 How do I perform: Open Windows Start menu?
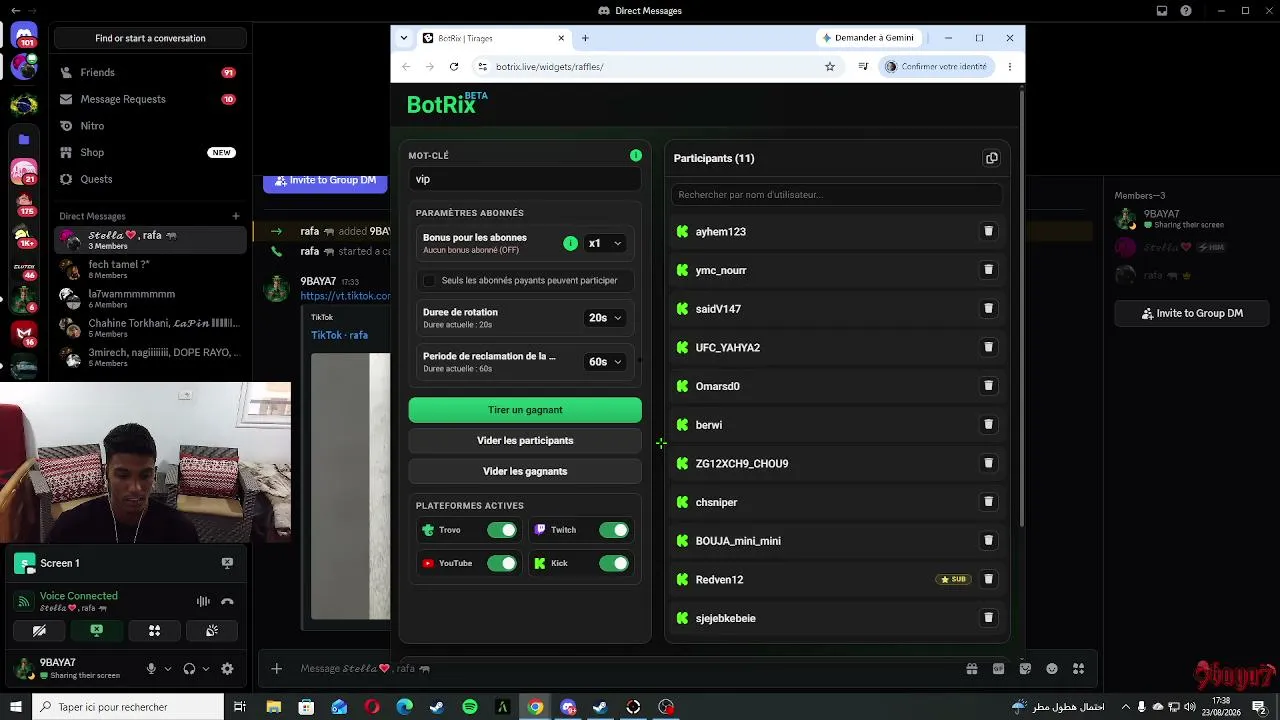point(15,707)
